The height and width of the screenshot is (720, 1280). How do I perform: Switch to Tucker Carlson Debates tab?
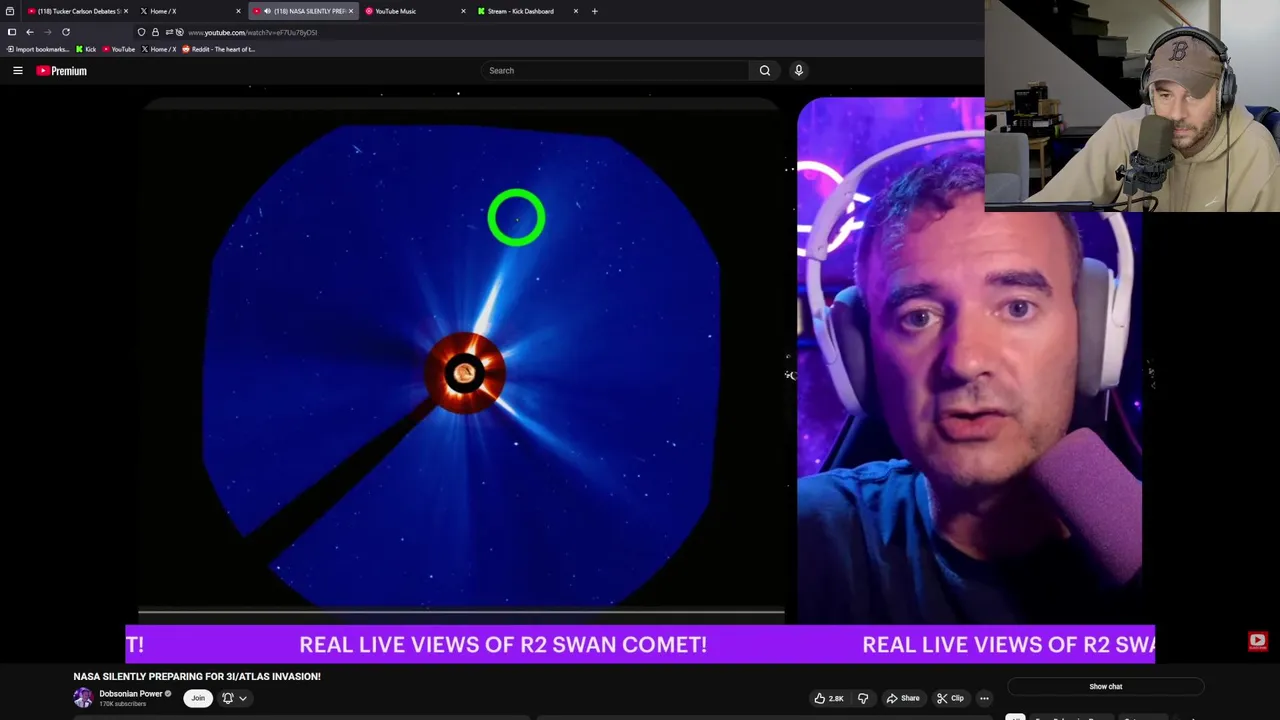click(x=75, y=11)
